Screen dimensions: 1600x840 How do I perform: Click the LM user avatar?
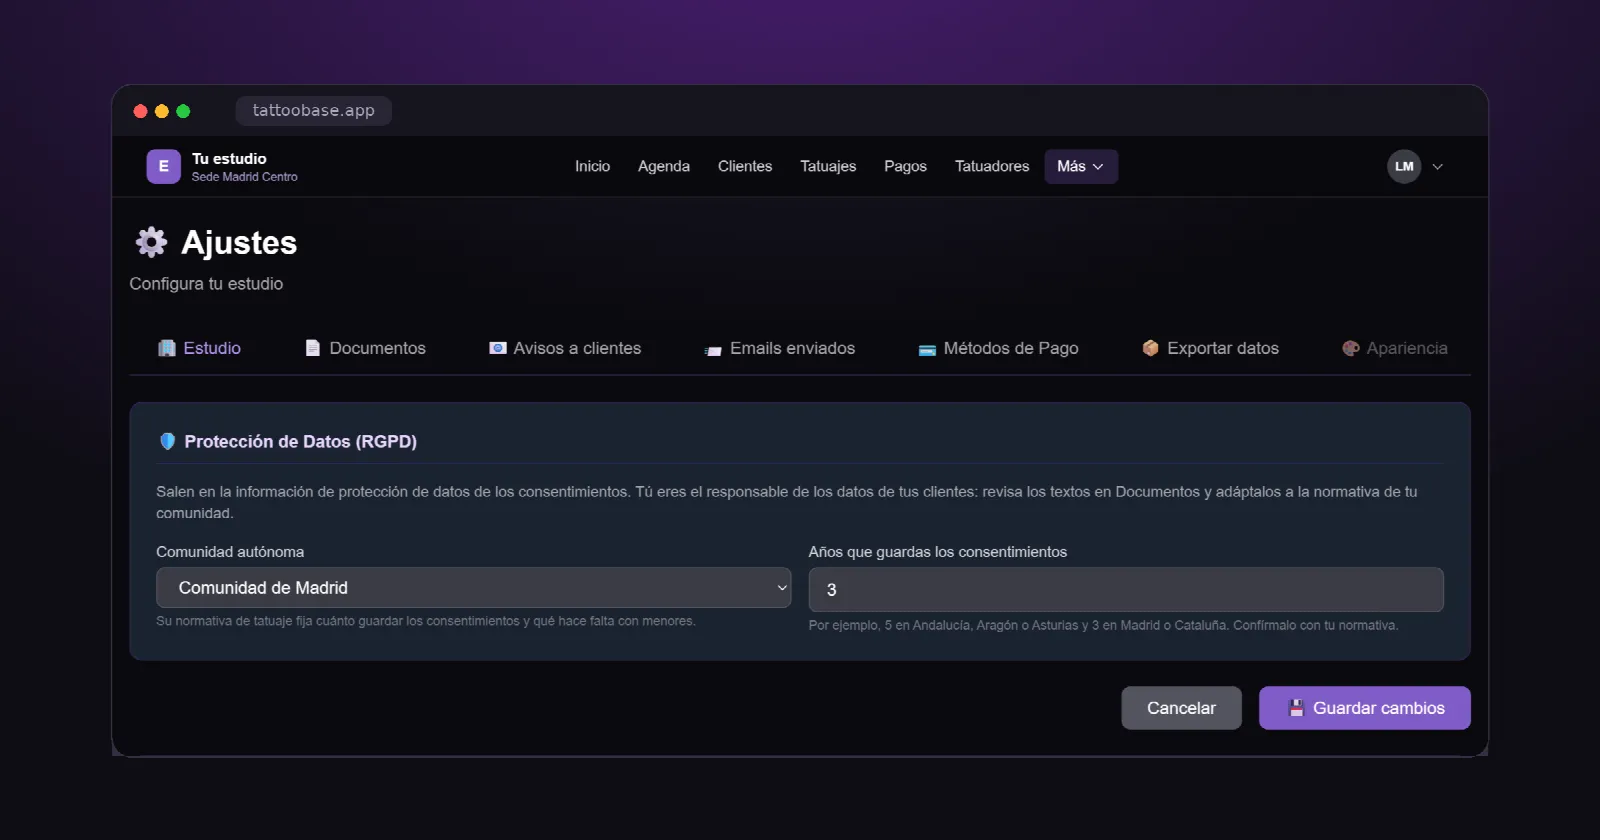pos(1404,167)
